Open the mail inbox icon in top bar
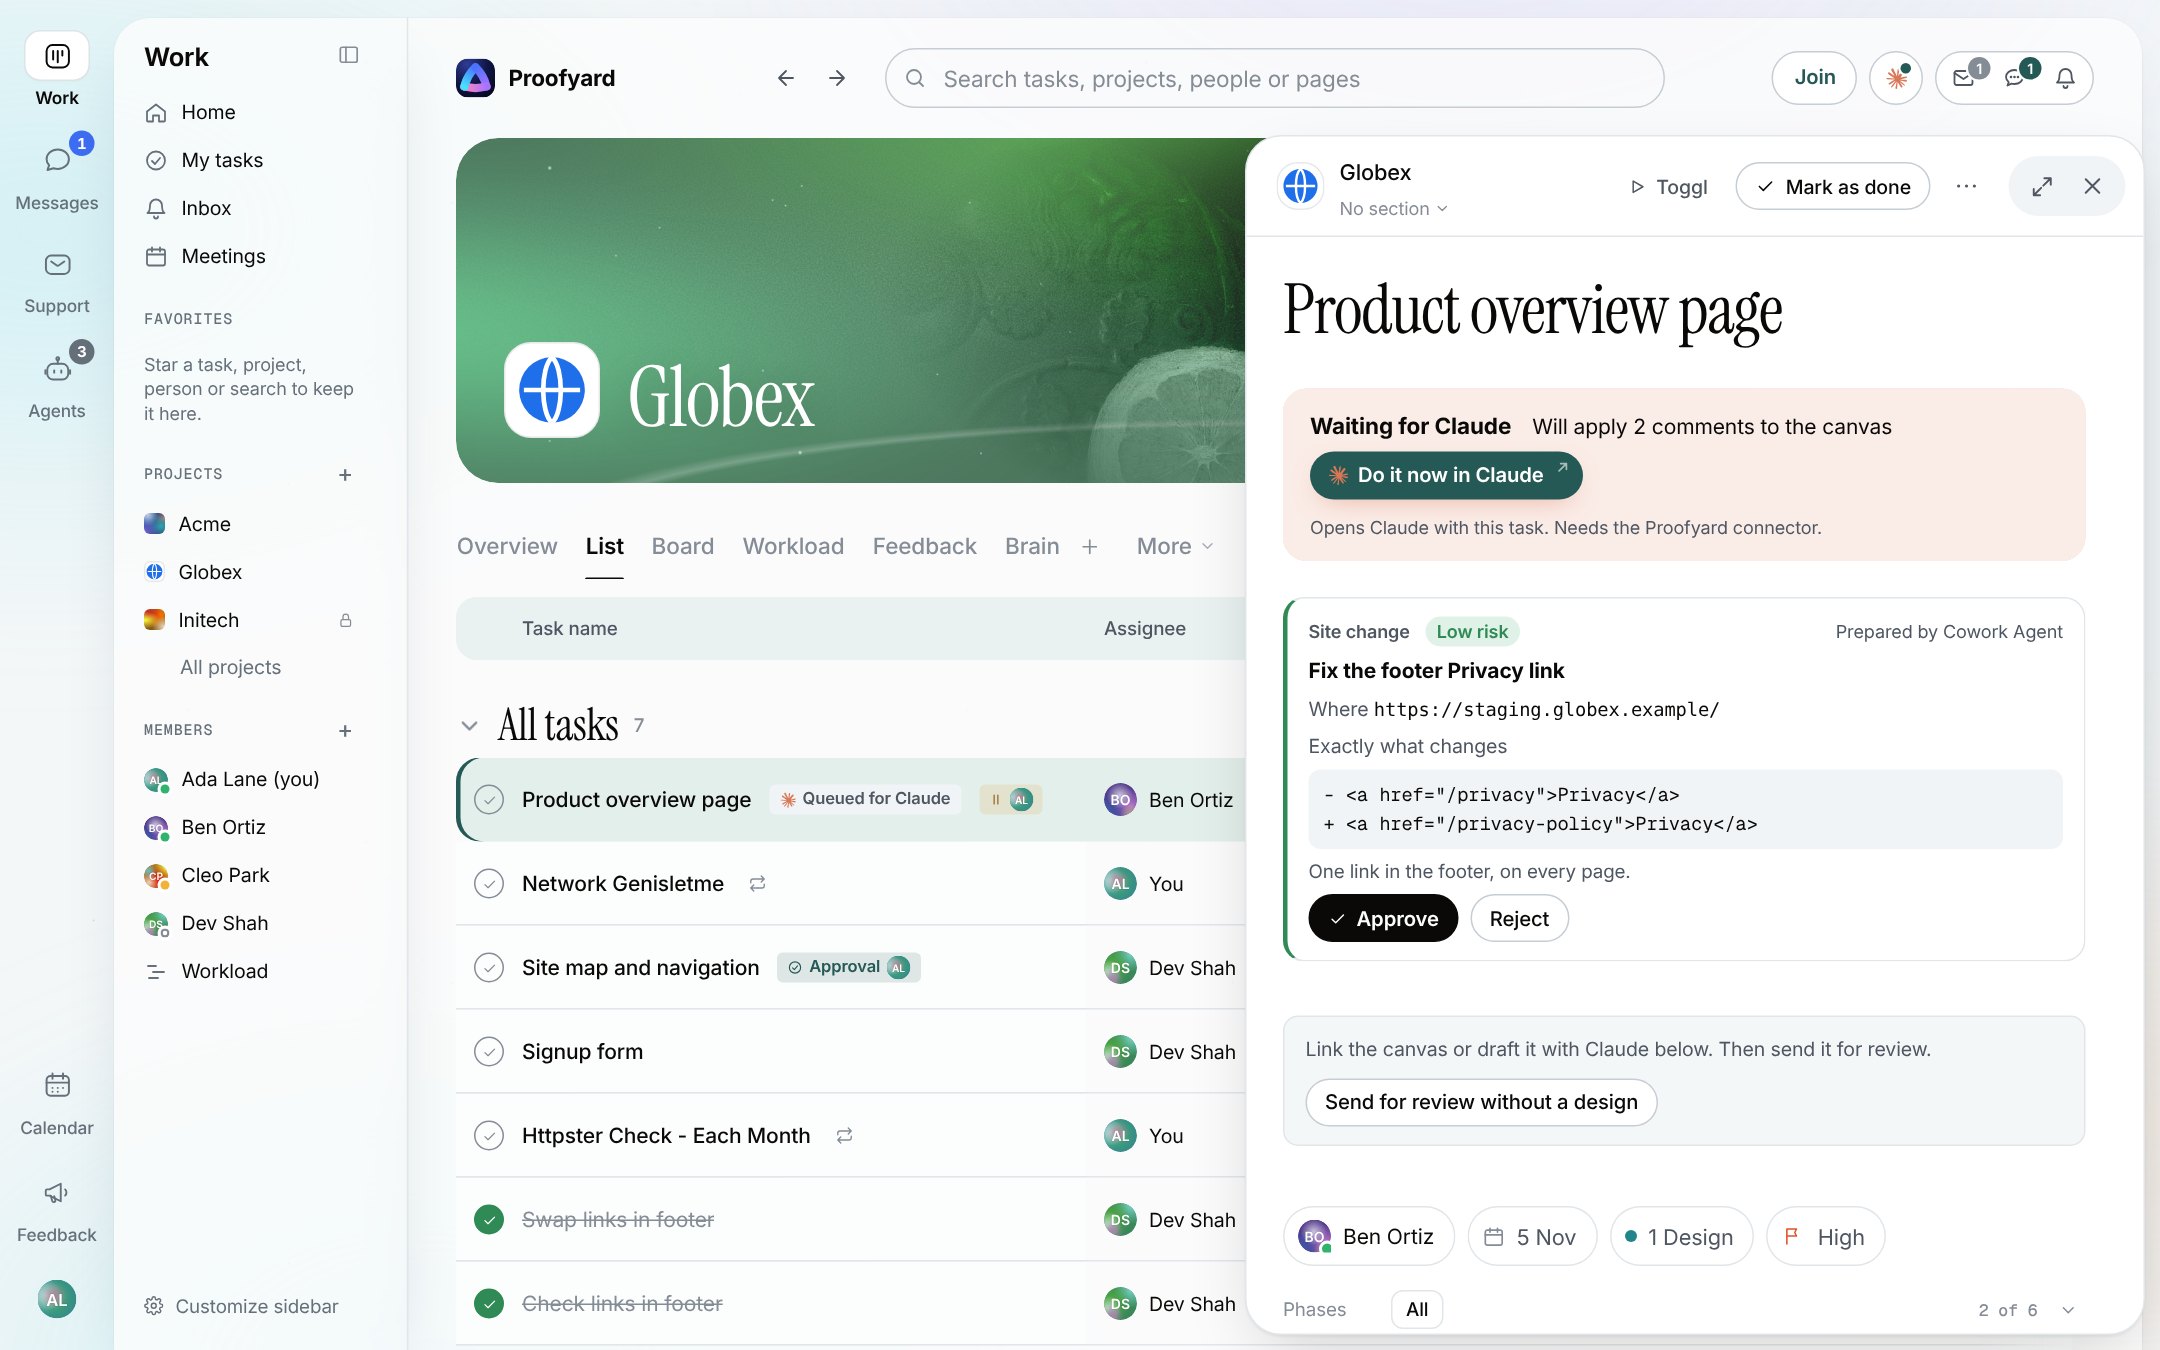The height and width of the screenshot is (1350, 2160). pyautogui.click(x=1964, y=78)
